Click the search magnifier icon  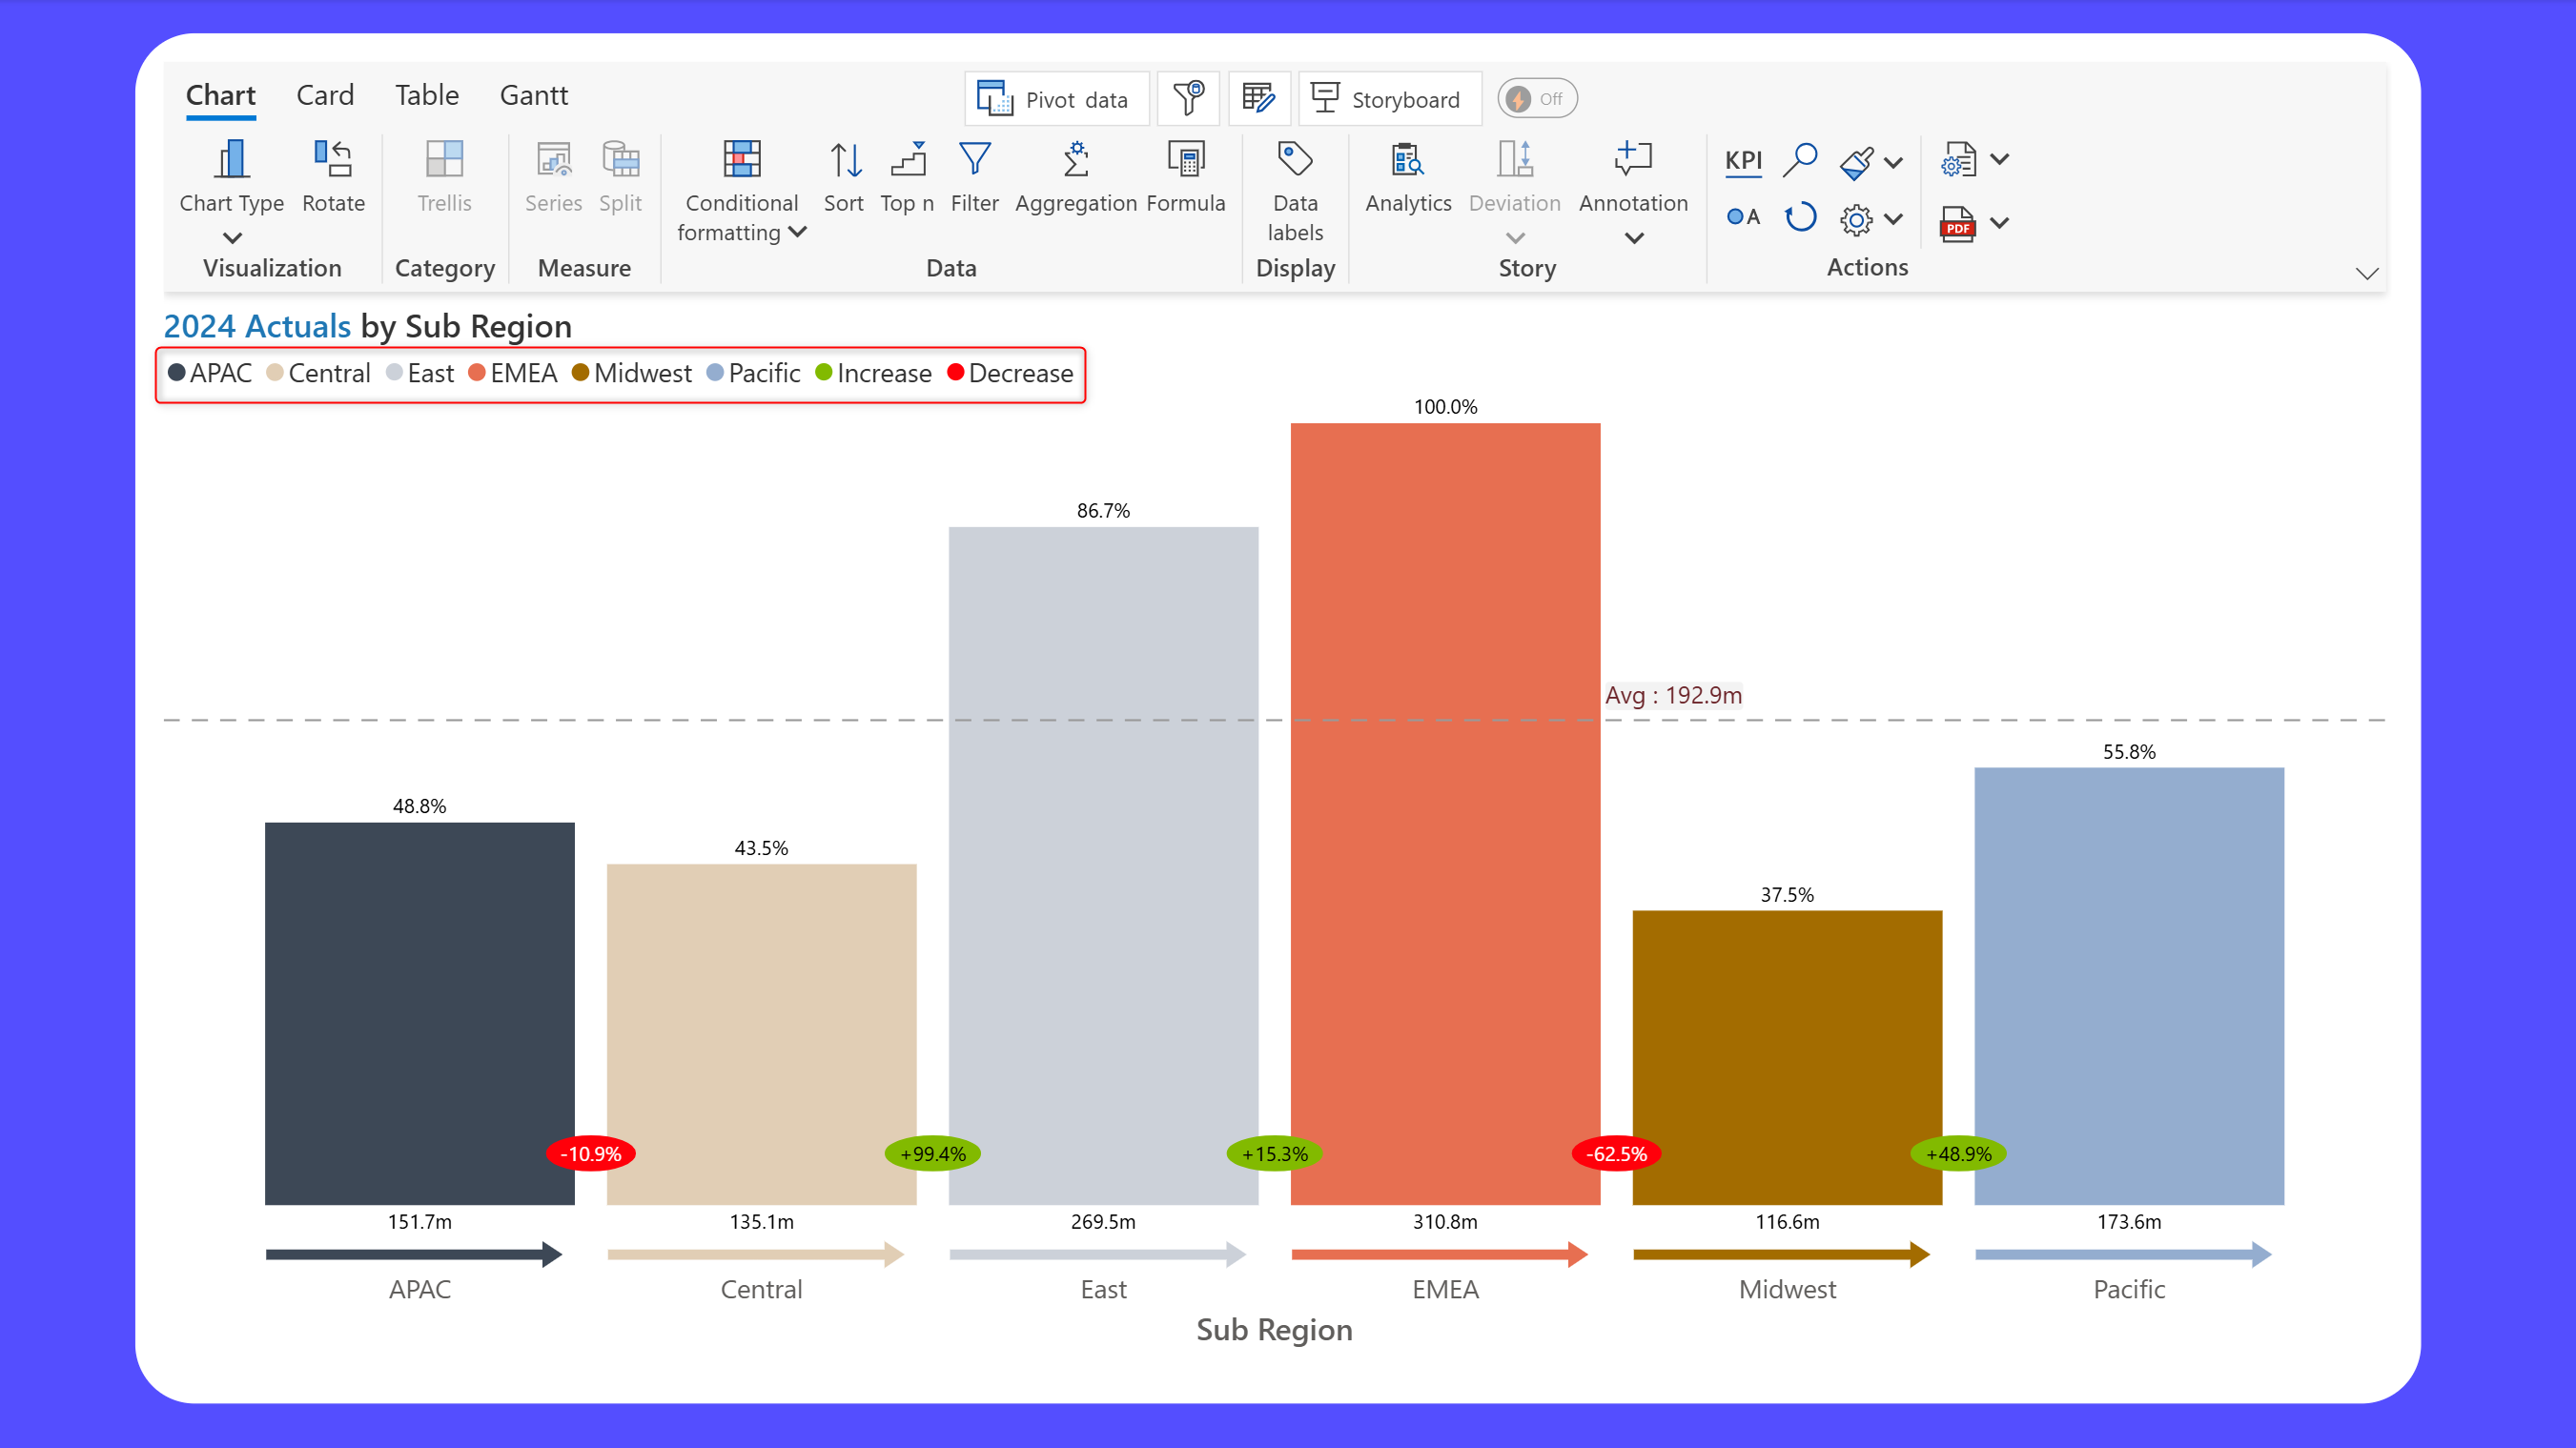coord(1799,160)
